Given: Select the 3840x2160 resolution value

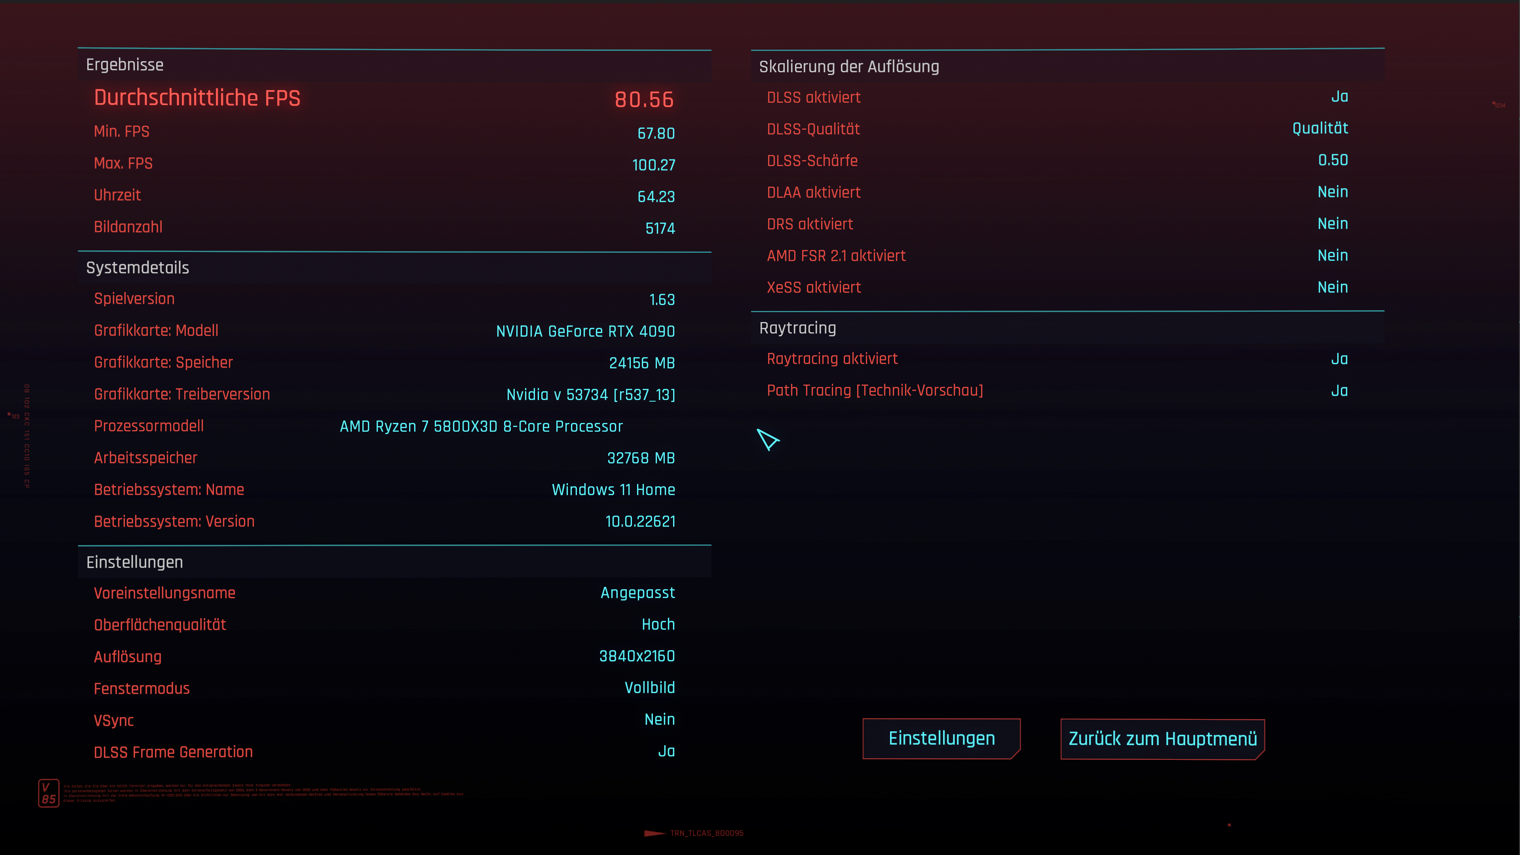Looking at the screenshot, I should tap(637, 657).
